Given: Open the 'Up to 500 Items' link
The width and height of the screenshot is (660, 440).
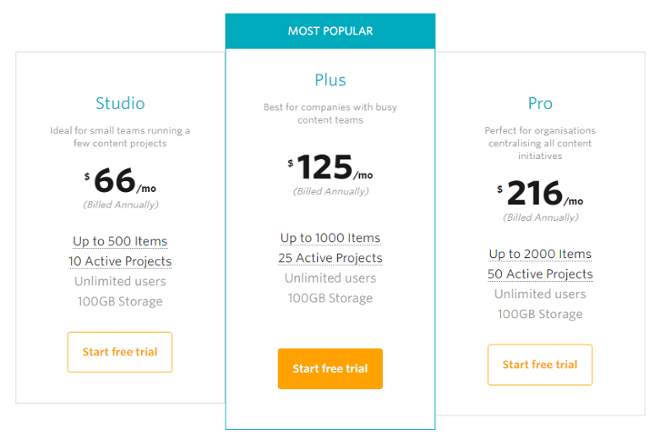Looking at the screenshot, I should pos(120,241).
